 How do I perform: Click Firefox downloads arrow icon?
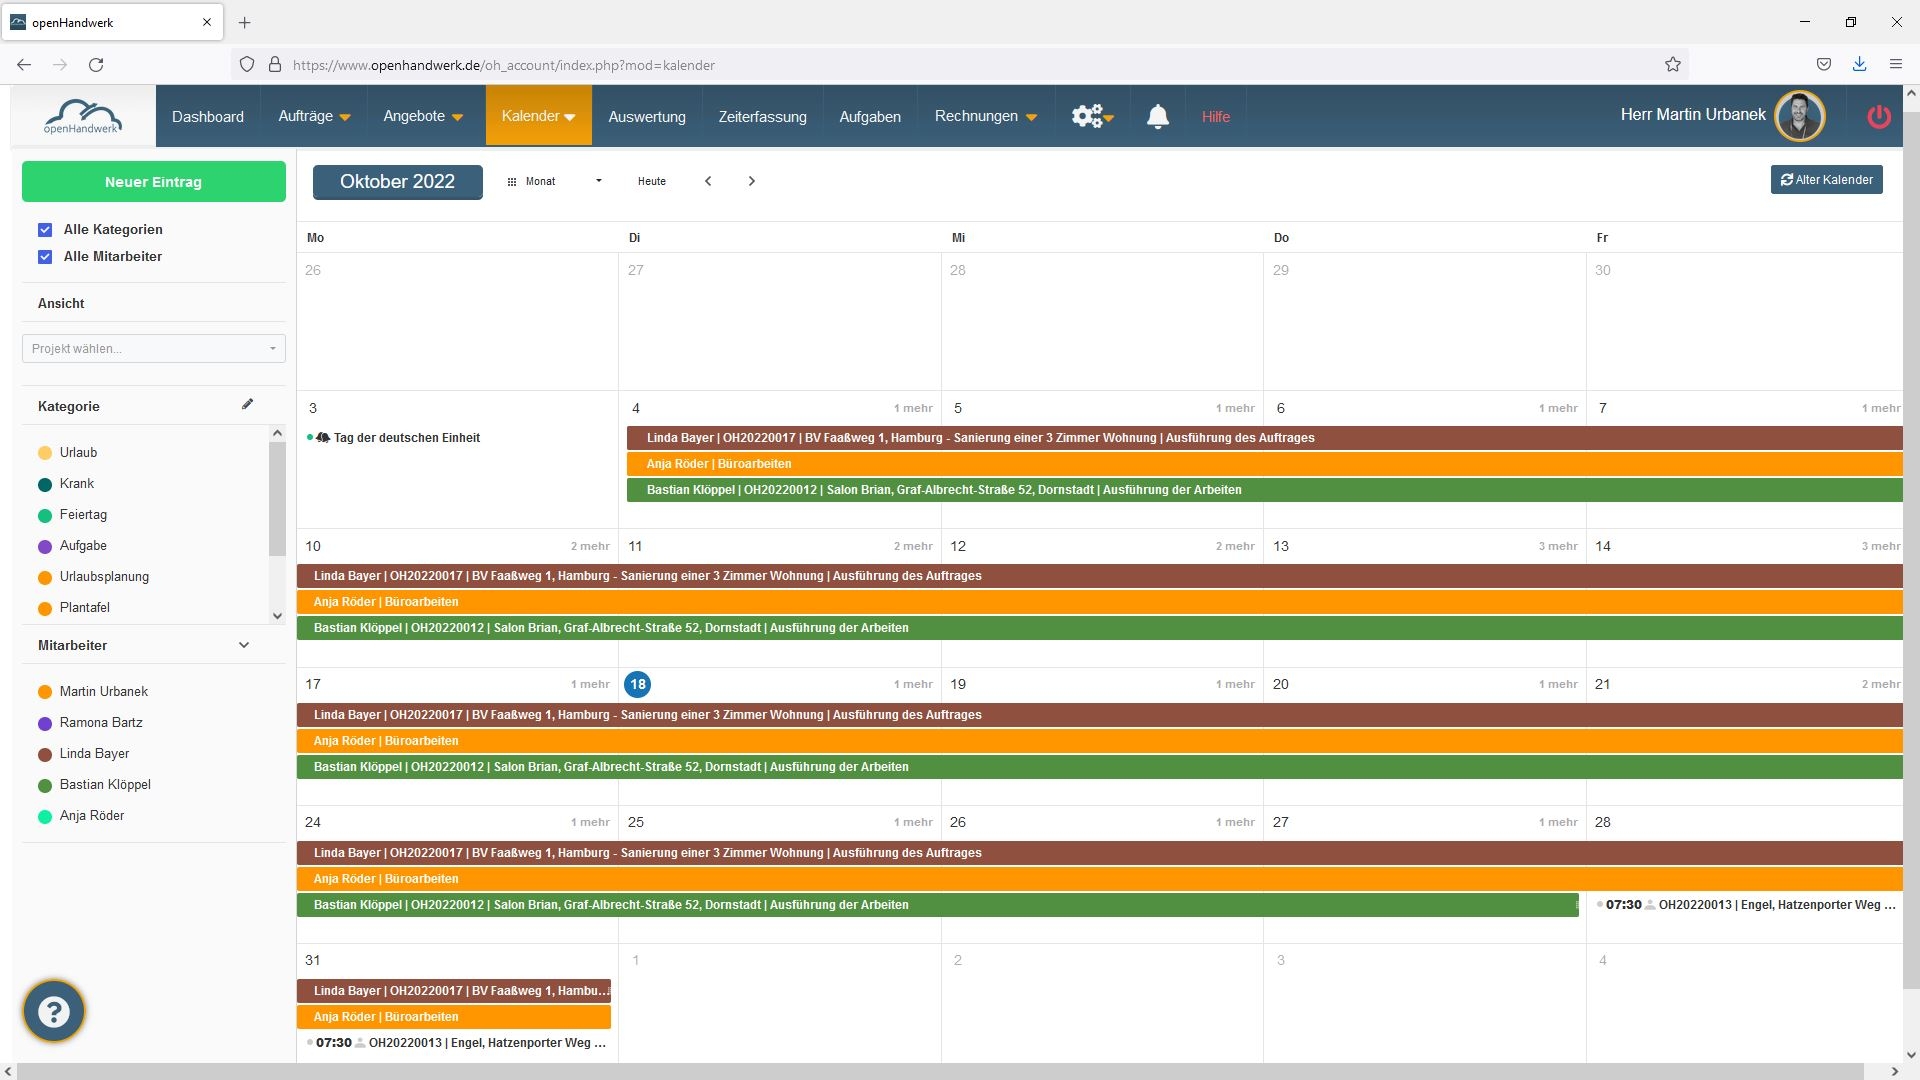pos(1859,64)
